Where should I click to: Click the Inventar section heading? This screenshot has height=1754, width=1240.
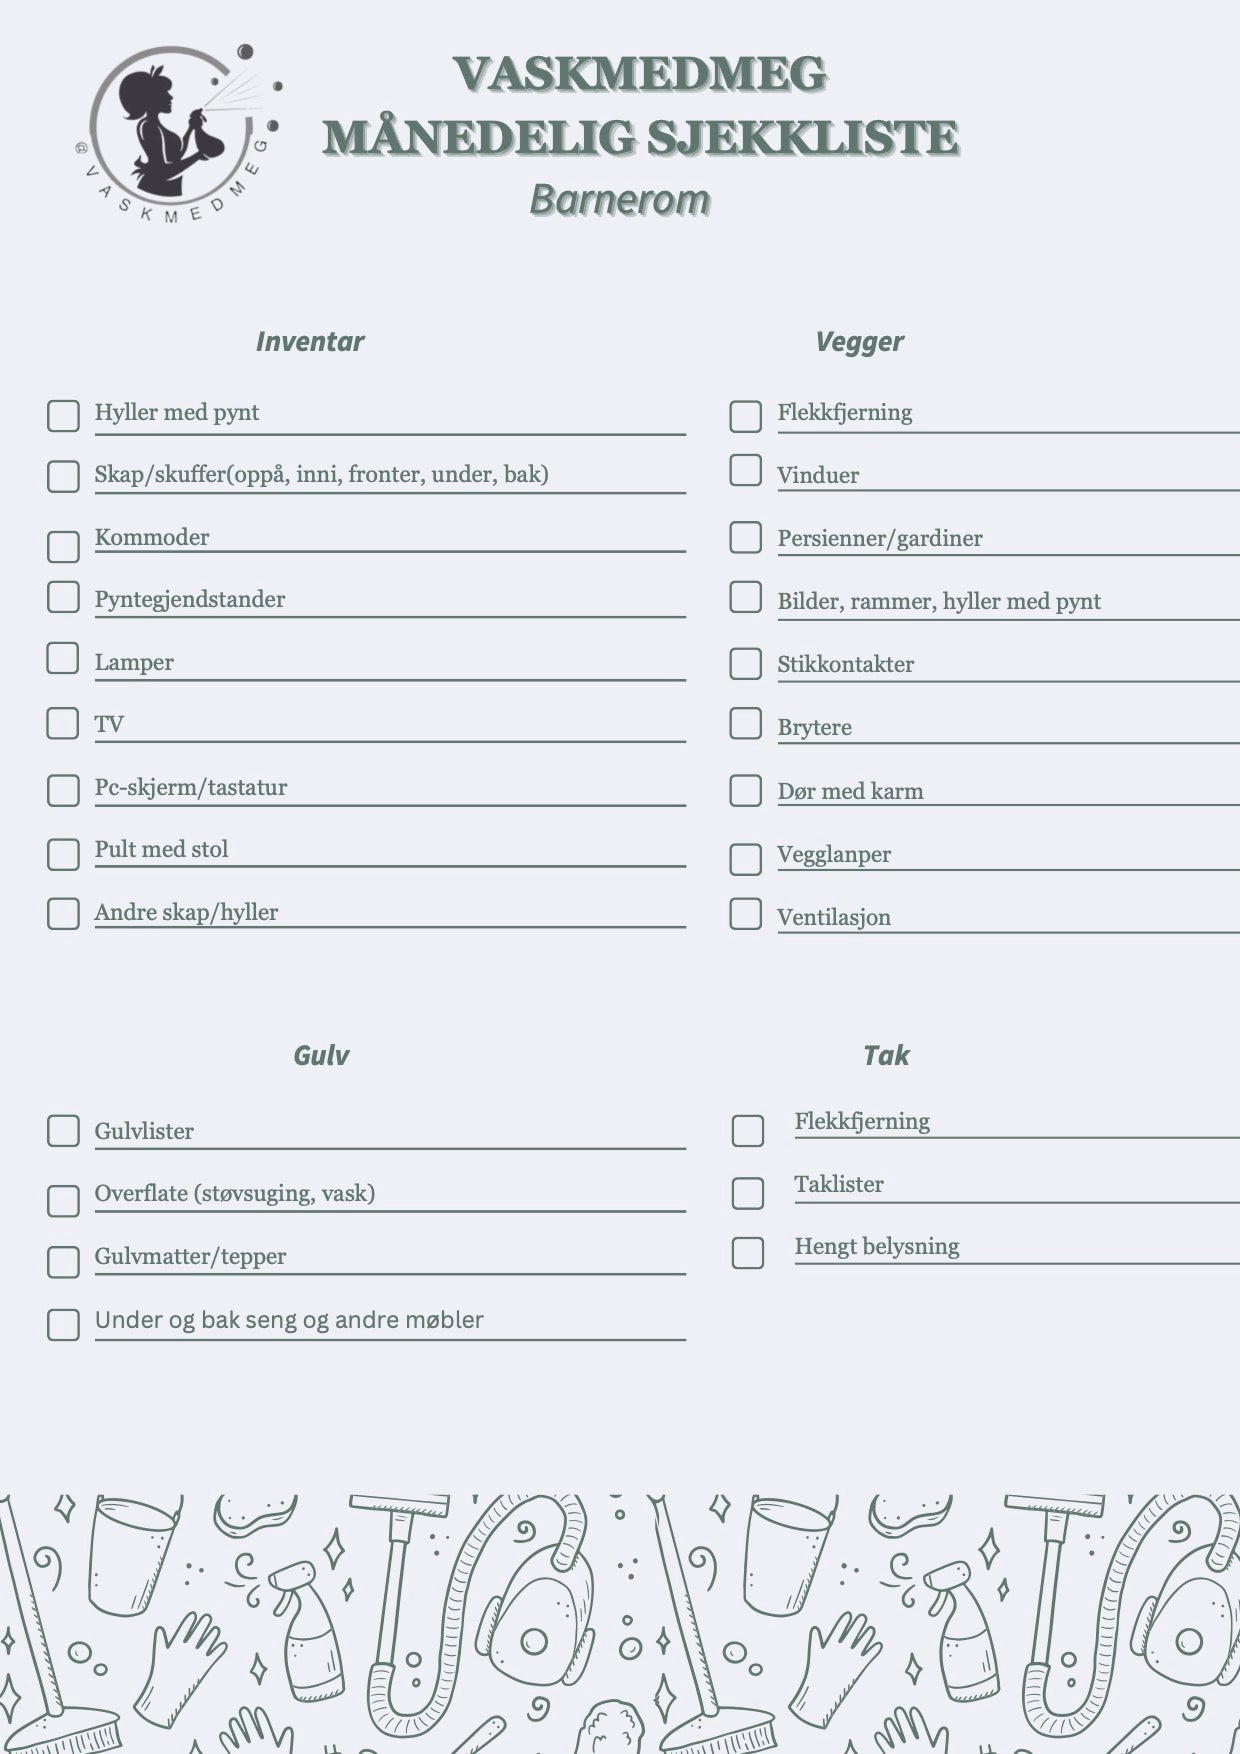click(x=310, y=342)
